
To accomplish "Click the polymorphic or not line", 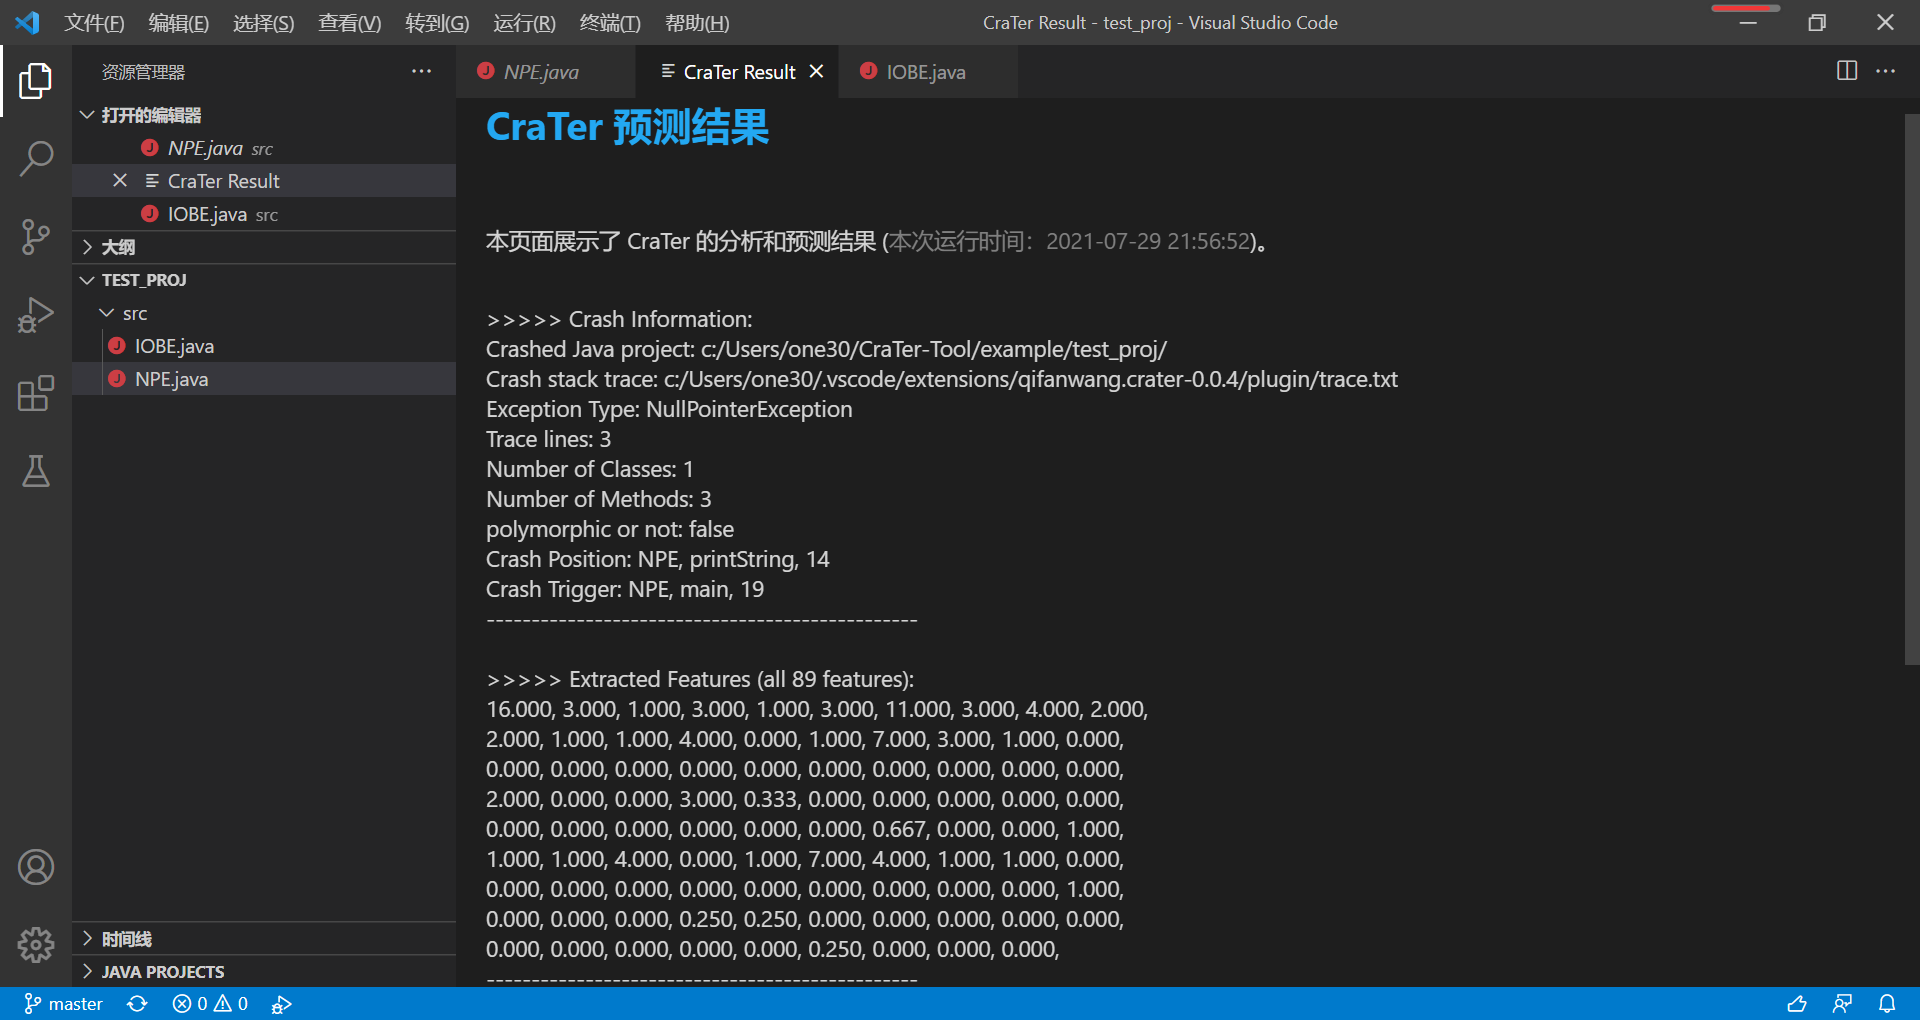I will coord(610,529).
